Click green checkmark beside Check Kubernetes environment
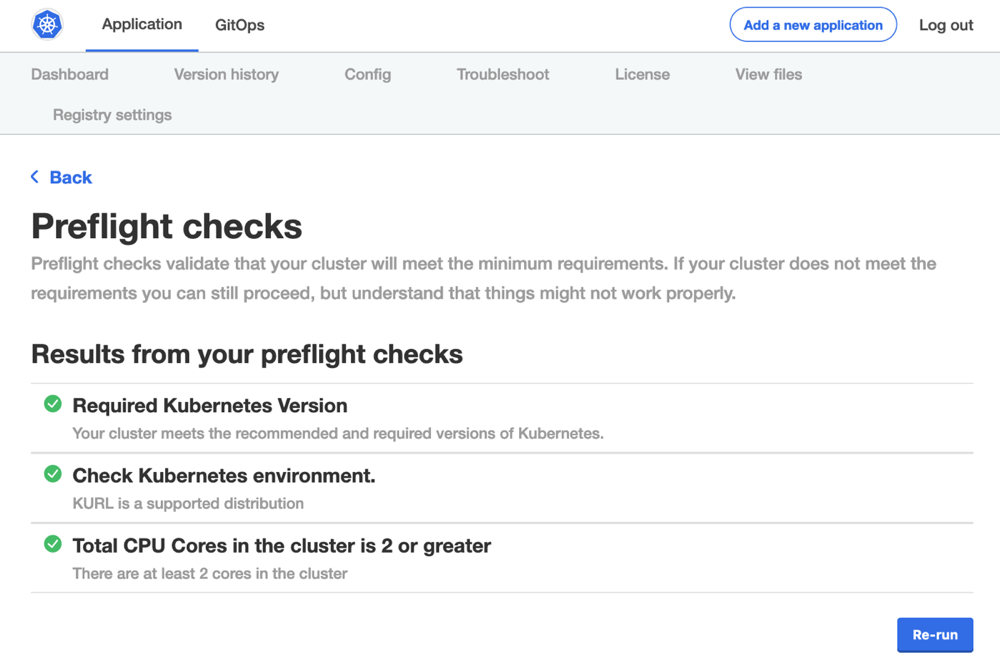The image size is (1000, 666). click(x=53, y=474)
